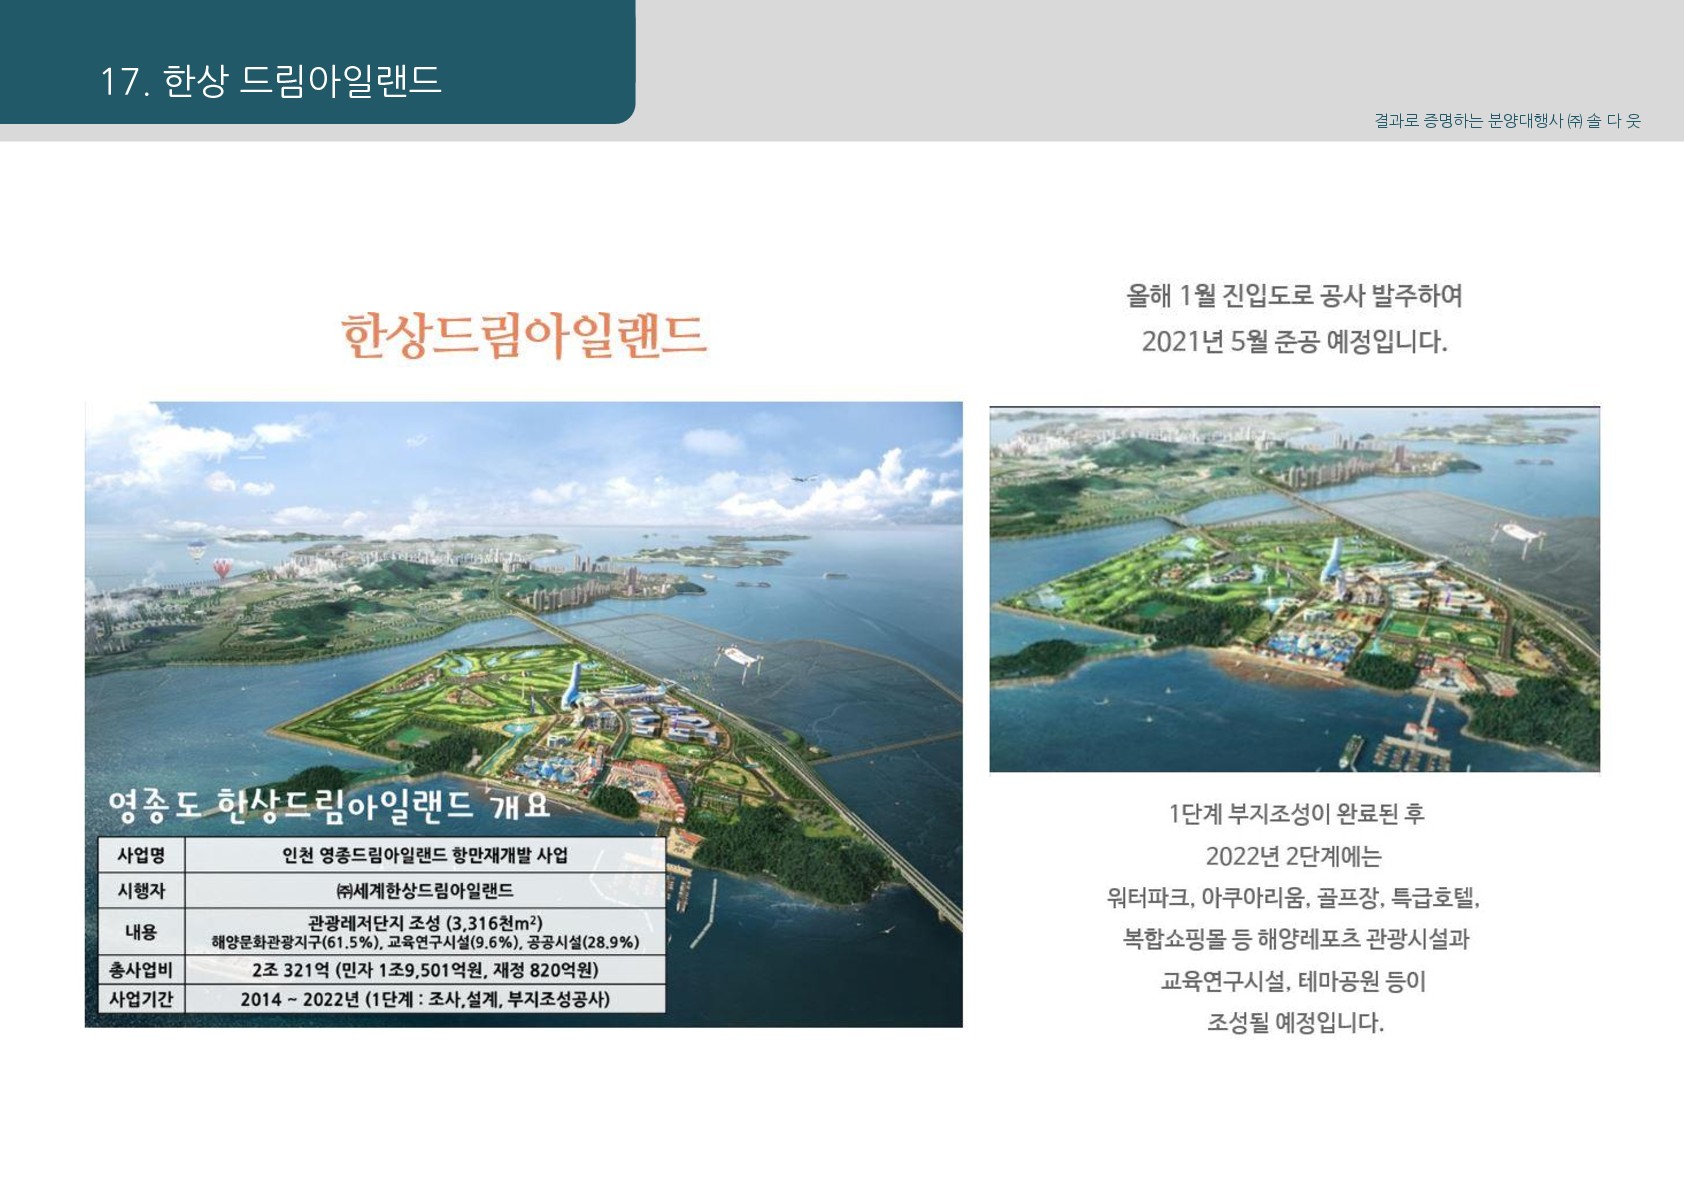Click the caption '영종도 한상드림아일랜드 개요'
Screen dimensions: 1684x1191
point(328,805)
